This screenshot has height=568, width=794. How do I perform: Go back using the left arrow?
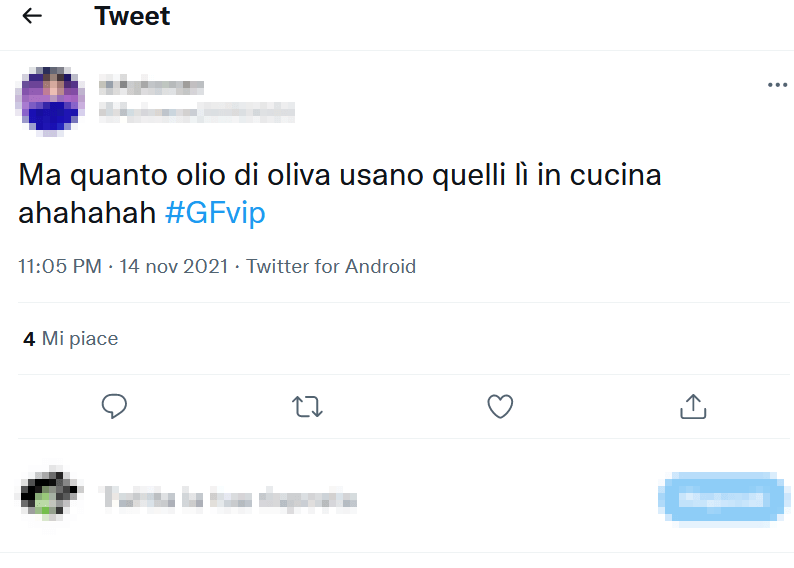coord(32,16)
